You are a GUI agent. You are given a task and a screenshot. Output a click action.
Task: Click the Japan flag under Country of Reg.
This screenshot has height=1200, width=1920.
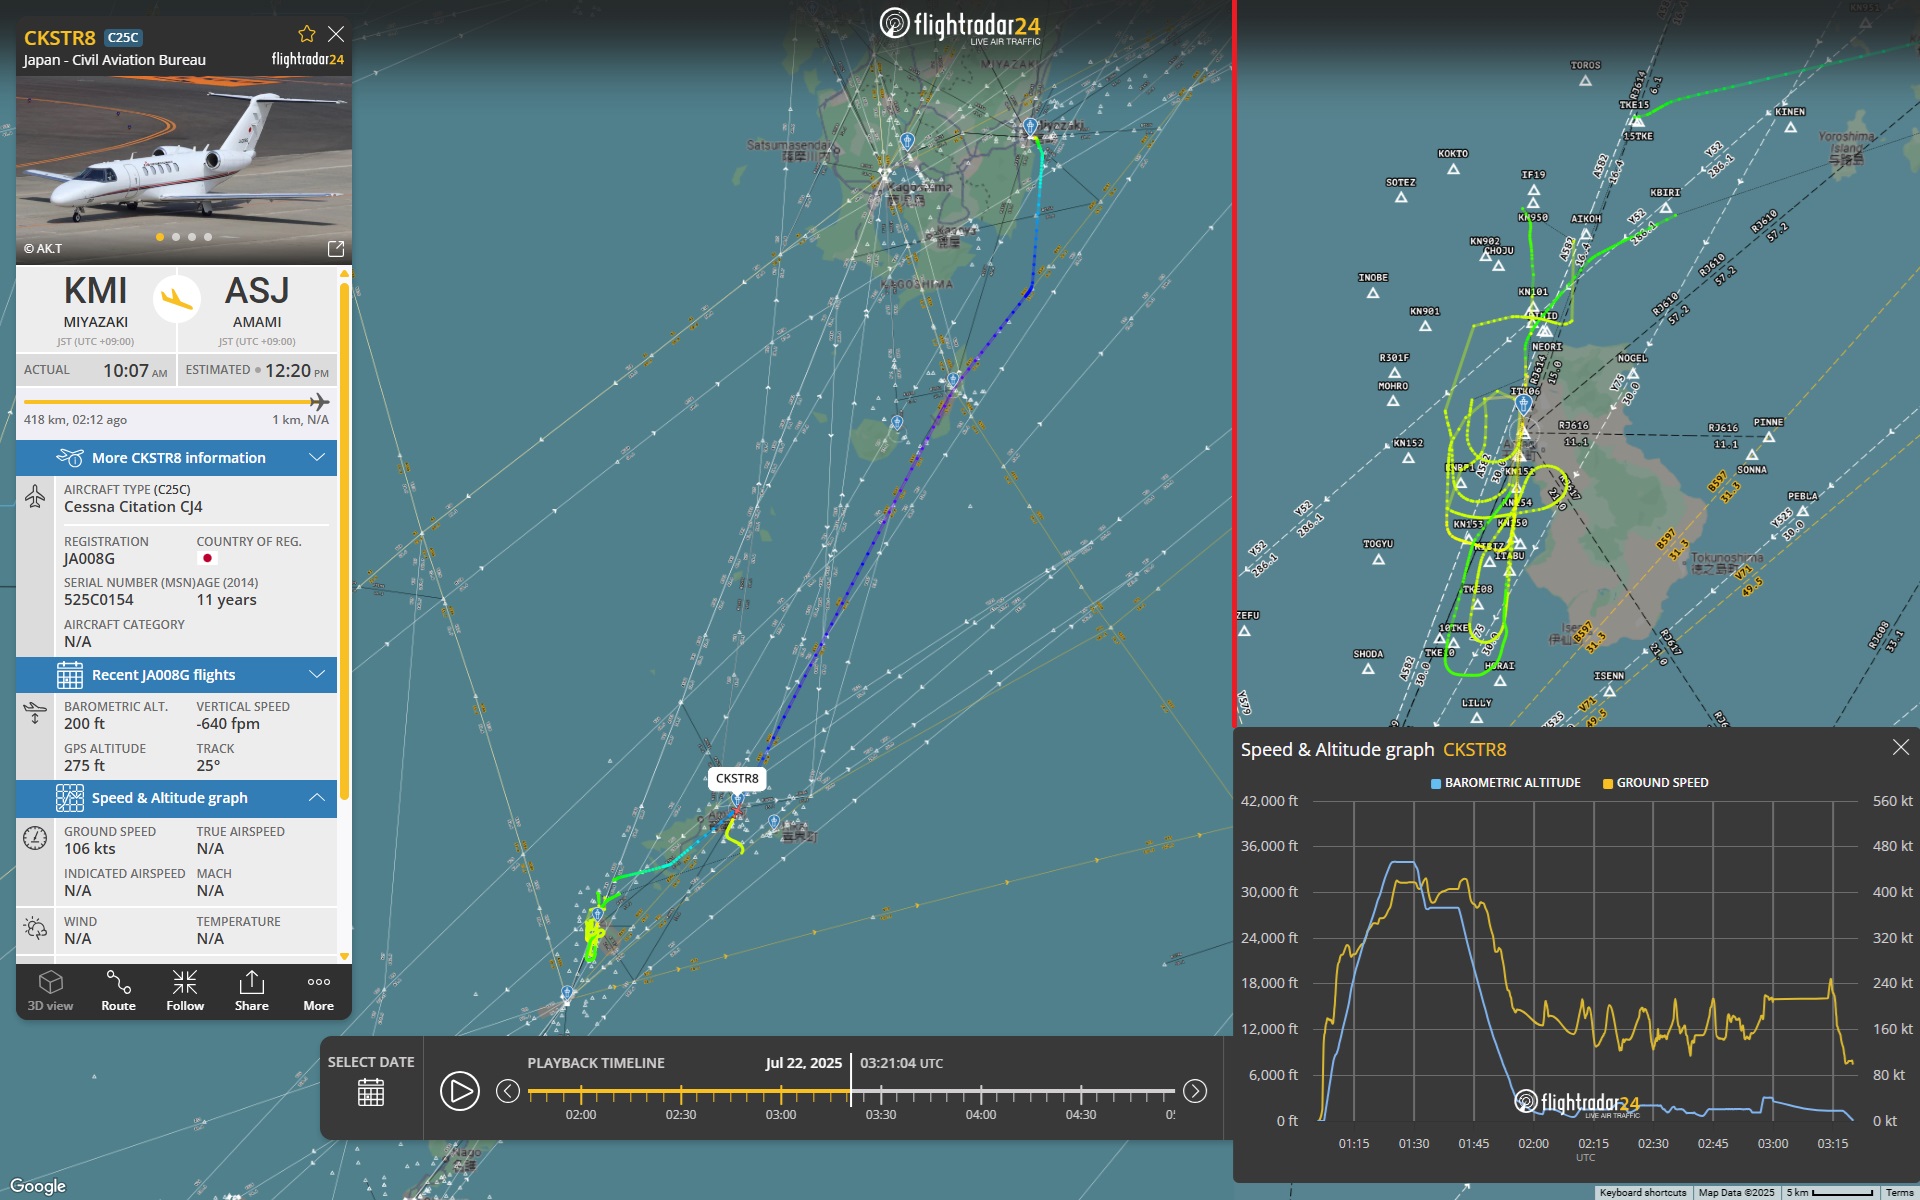[x=208, y=559]
